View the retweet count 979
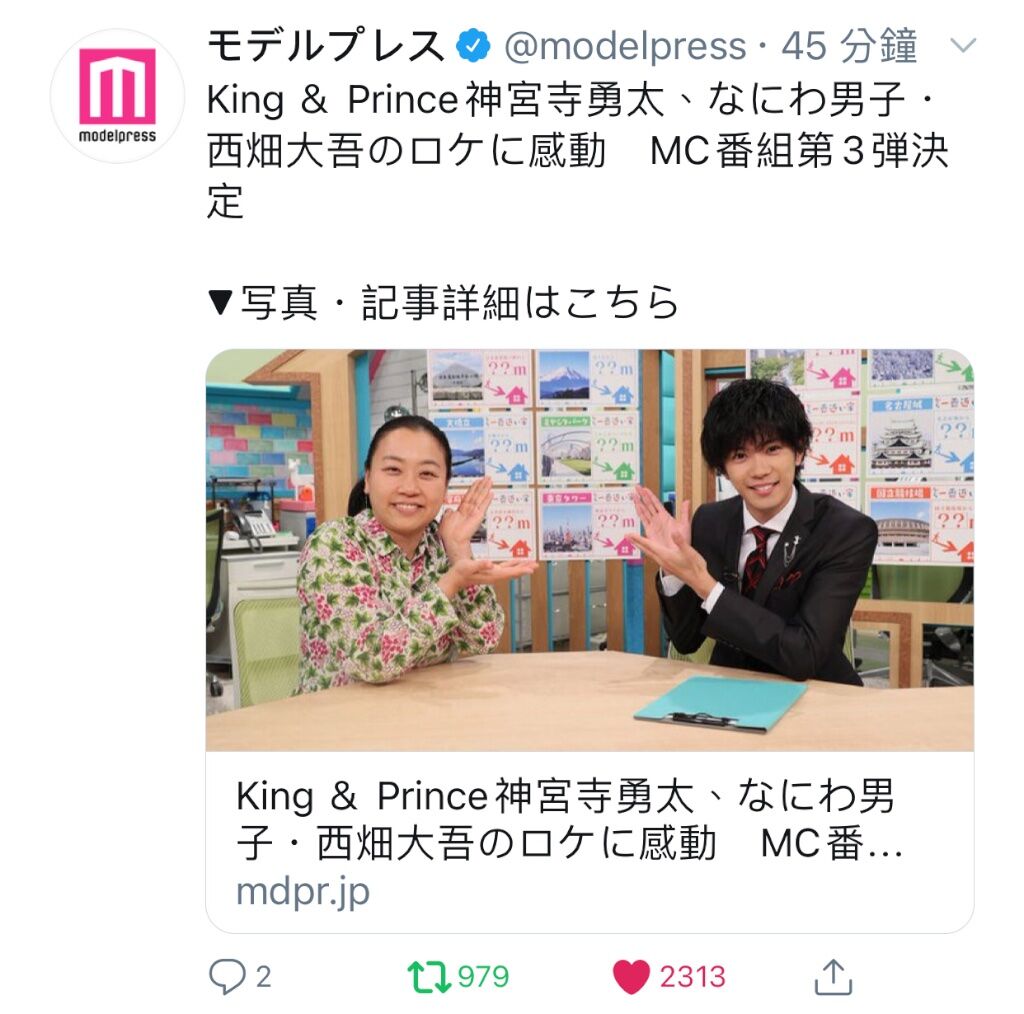The image size is (1024, 1014). click(x=483, y=977)
